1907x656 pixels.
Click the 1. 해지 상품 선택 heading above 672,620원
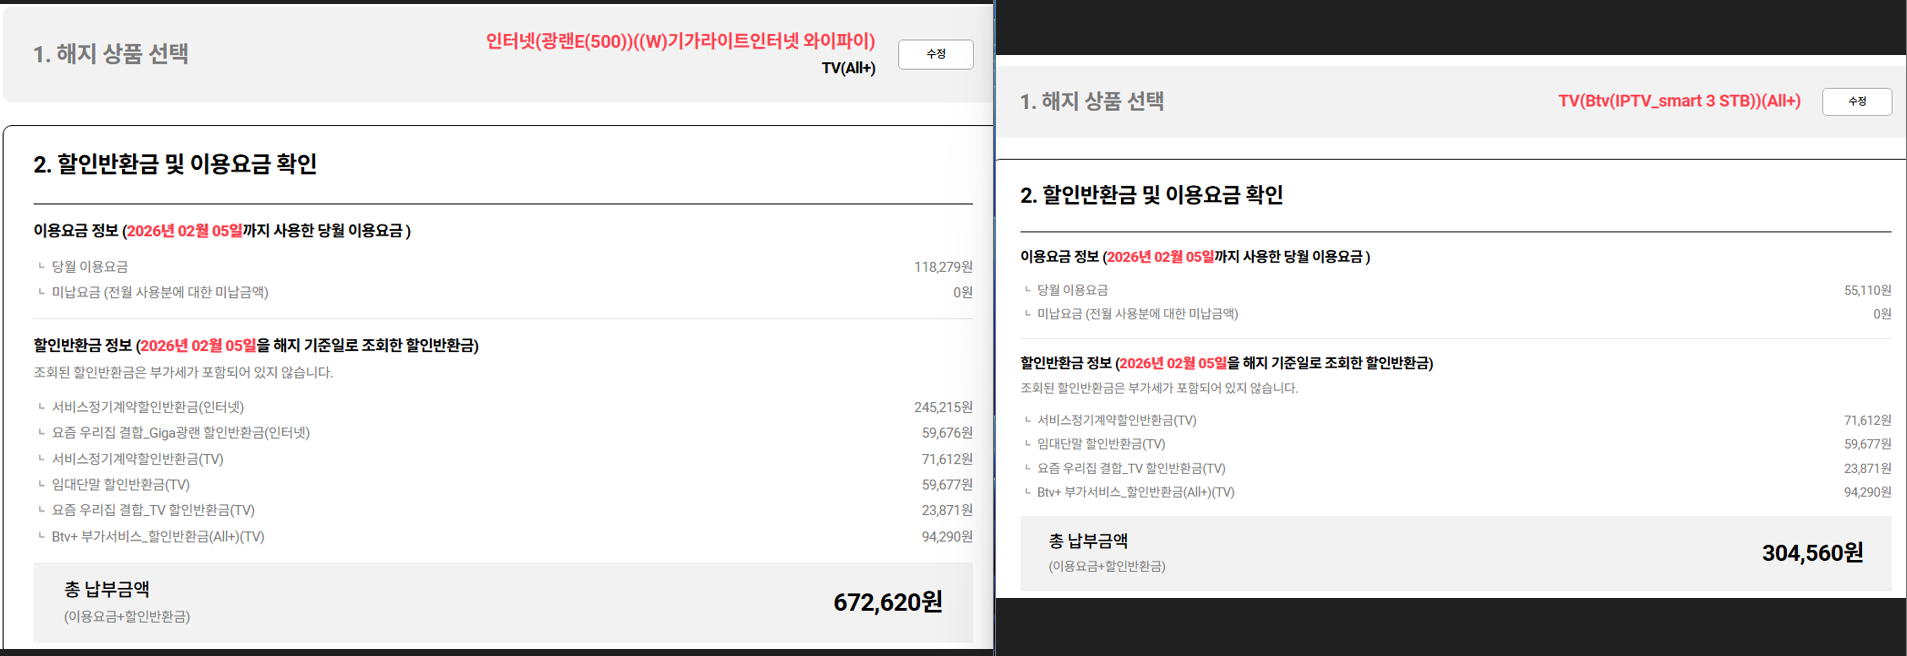111,54
